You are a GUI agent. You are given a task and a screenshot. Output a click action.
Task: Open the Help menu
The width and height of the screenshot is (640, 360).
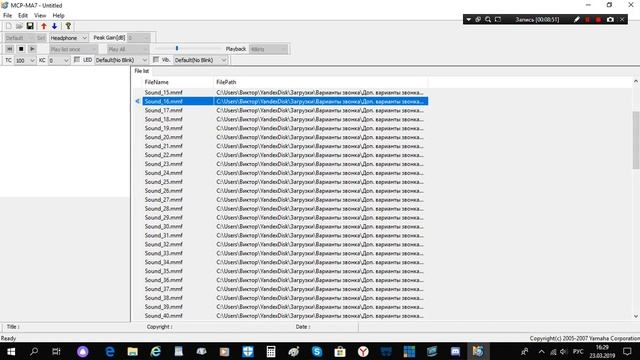tap(58, 16)
